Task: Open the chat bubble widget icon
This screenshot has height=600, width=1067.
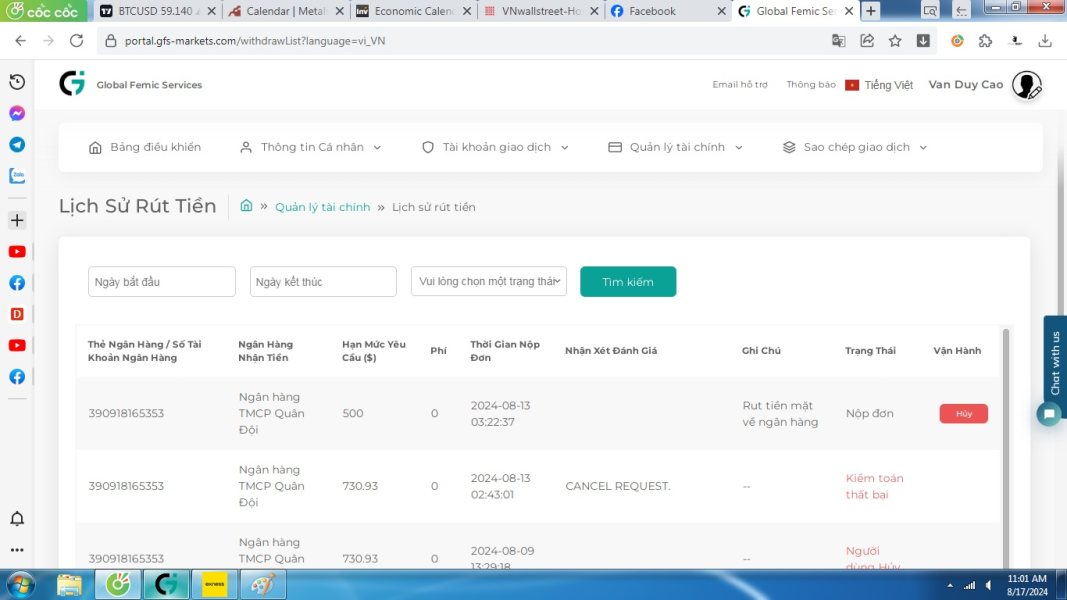Action: click(1049, 414)
